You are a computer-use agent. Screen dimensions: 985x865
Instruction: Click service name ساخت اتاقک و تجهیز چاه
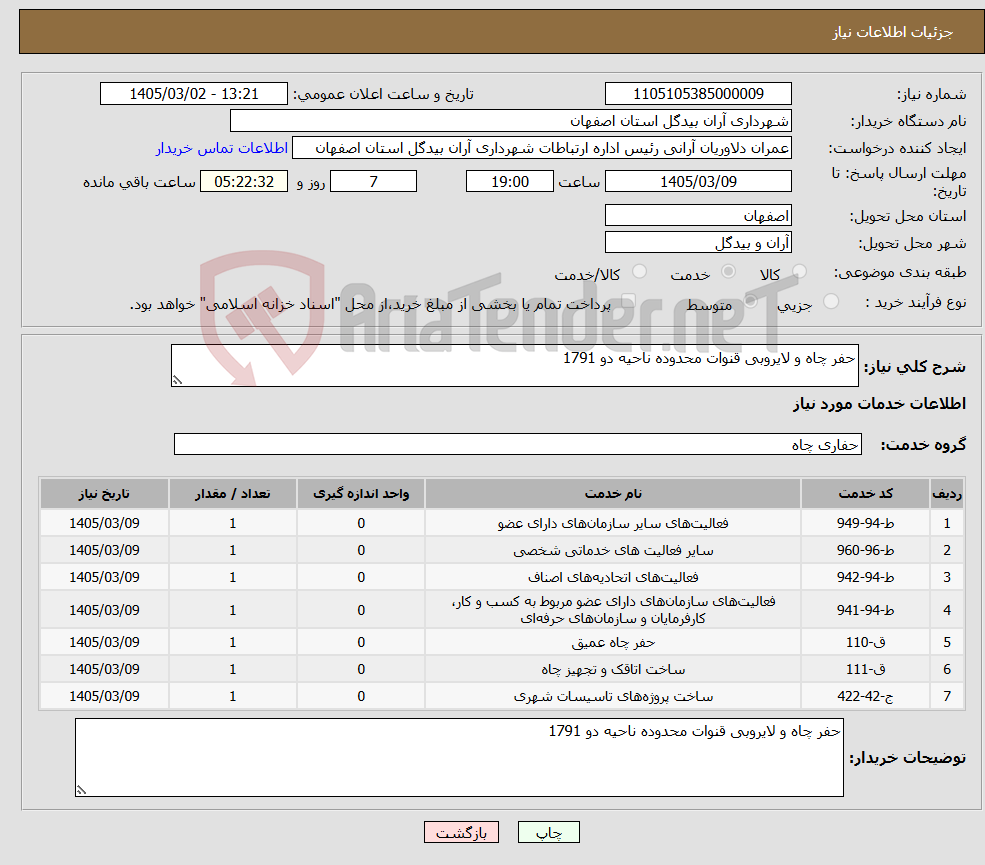(x=613, y=670)
